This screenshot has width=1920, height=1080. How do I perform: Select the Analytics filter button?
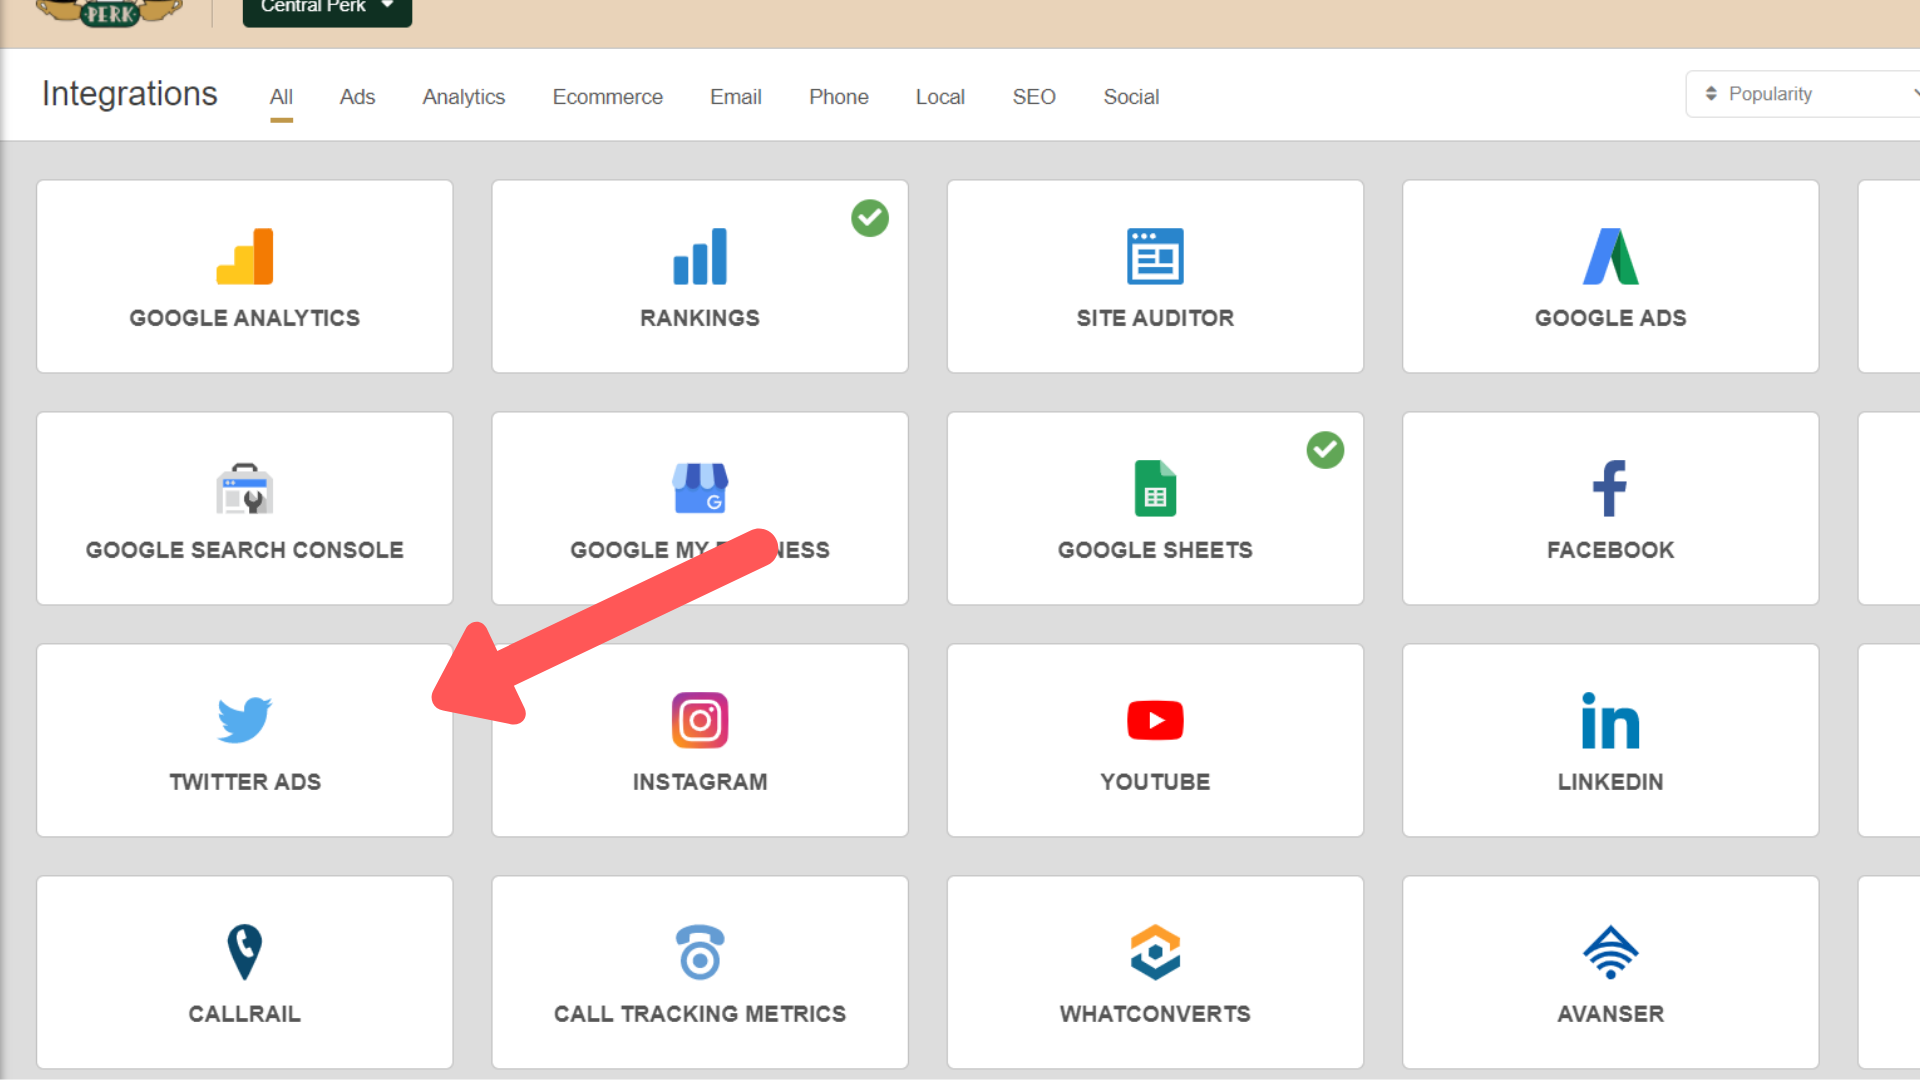click(x=463, y=96)
